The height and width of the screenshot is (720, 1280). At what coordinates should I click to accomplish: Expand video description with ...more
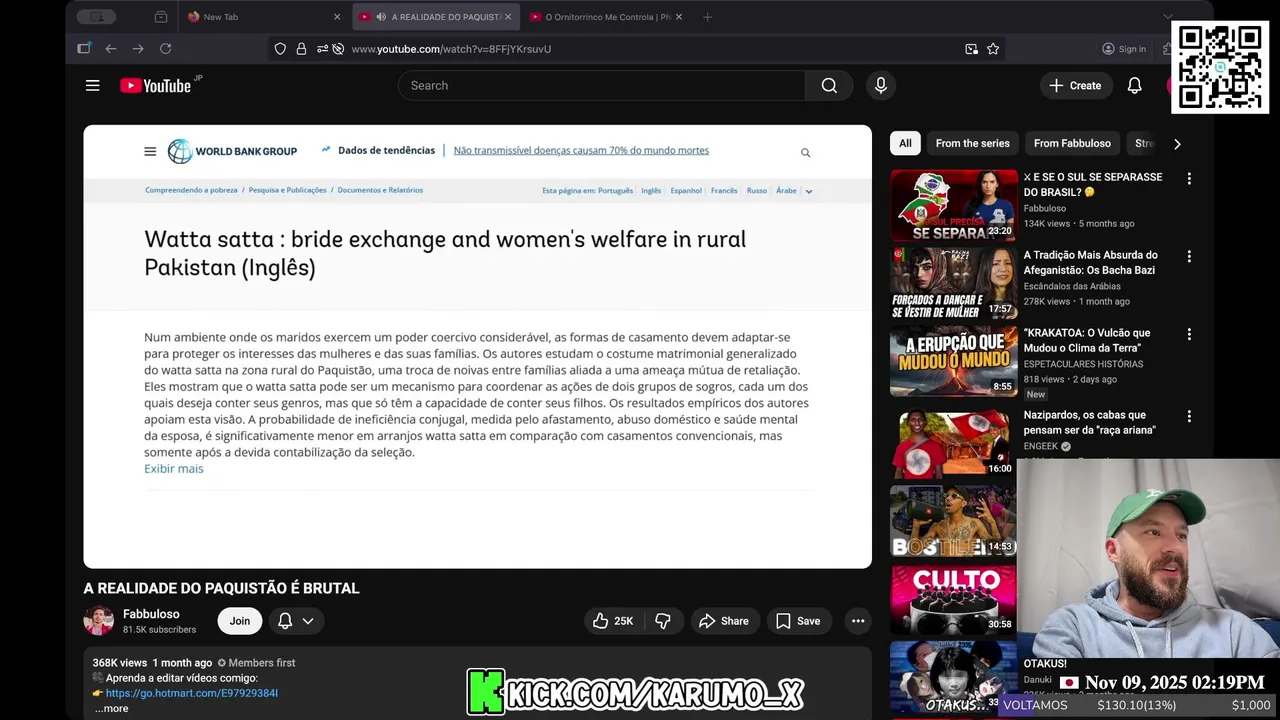[x=111, y=708]
